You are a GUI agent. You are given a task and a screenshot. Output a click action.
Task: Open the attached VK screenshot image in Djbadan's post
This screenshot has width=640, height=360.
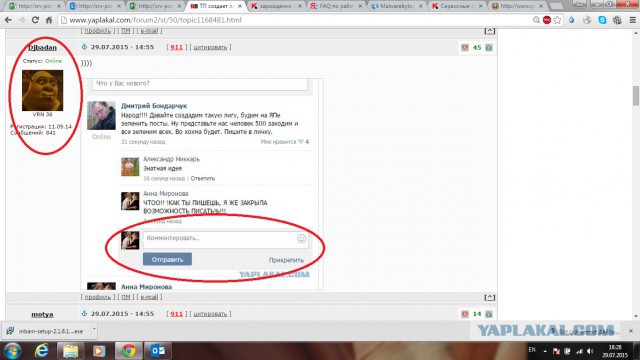tap(203, 184)
